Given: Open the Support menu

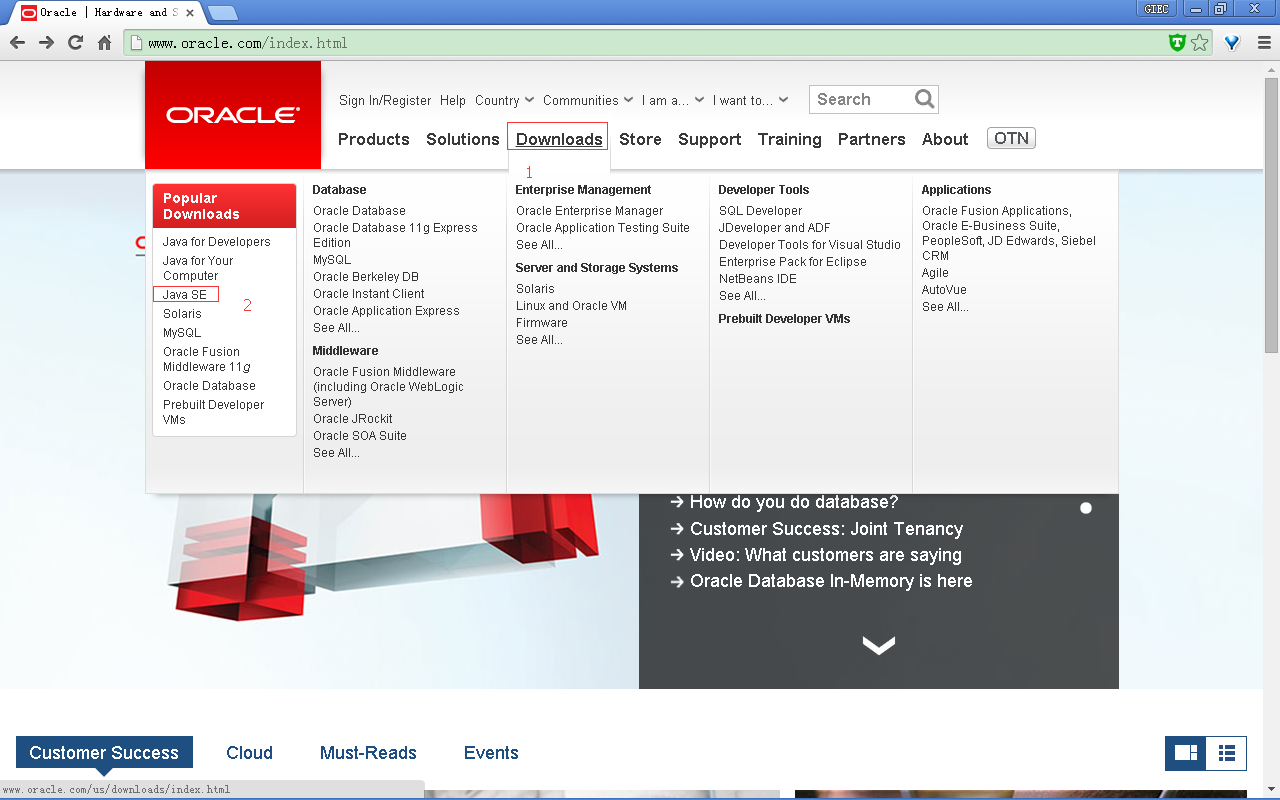Looking at the screenshot, I should point(710,139).
